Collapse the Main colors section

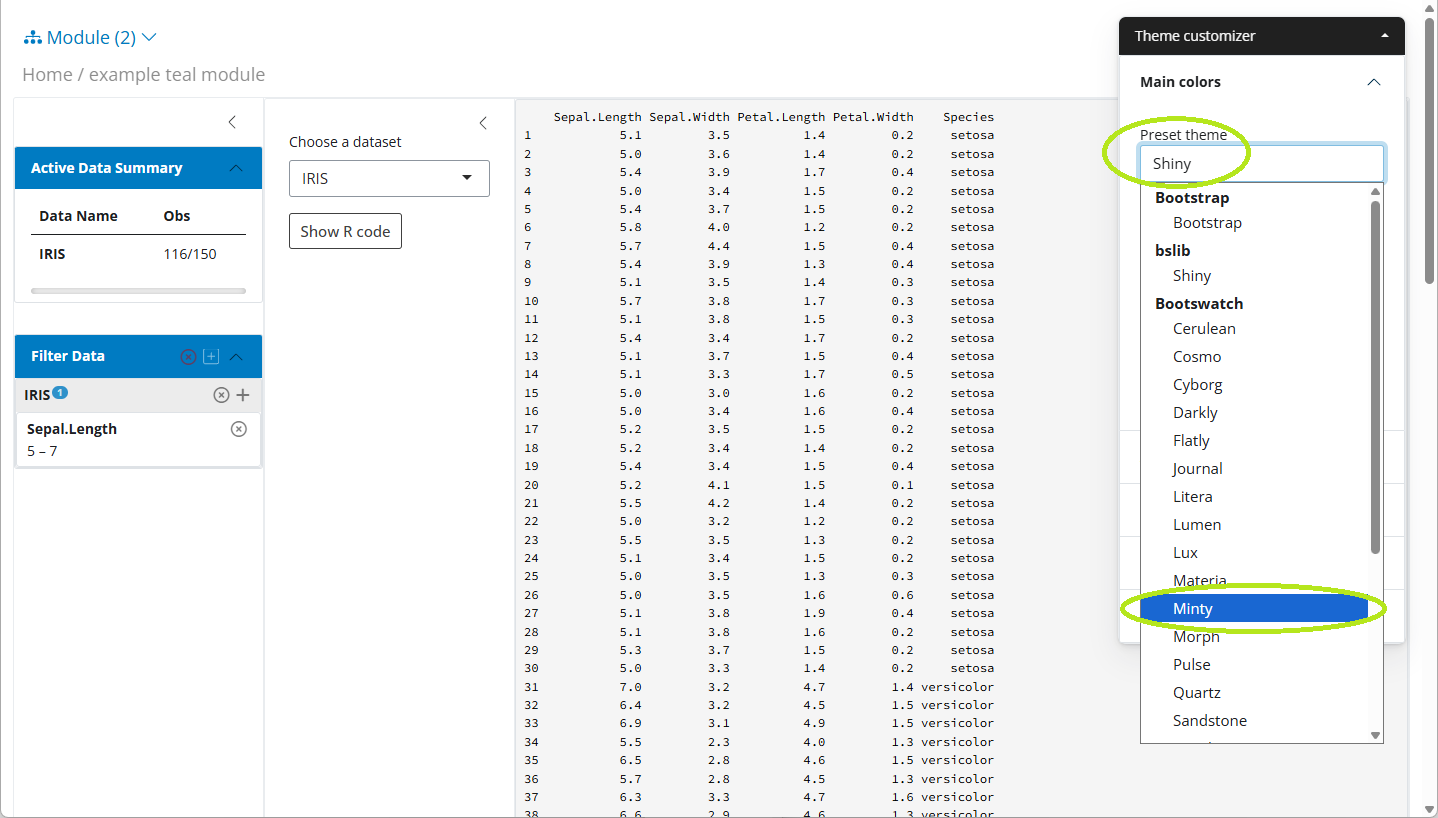click(x=1373, y=82)
